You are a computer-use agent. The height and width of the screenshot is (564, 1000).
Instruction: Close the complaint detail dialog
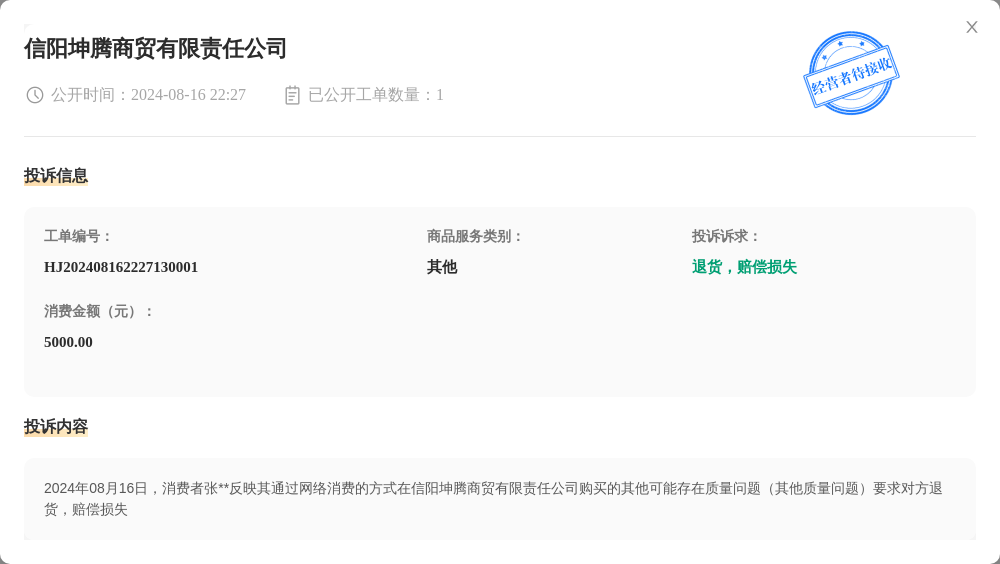(x=971, y=27)
